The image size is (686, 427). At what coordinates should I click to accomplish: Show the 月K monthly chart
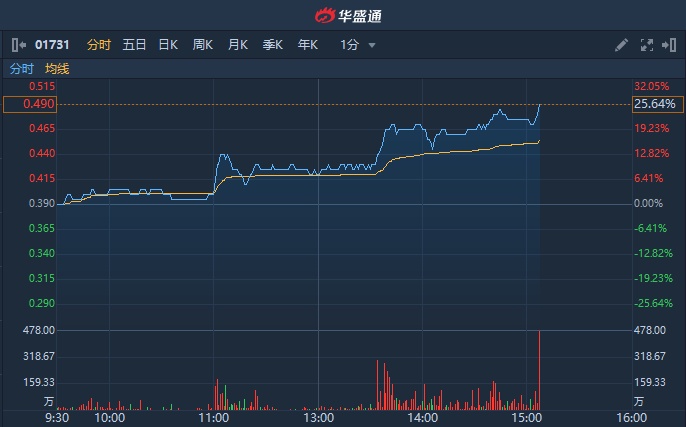pos(238,45)
